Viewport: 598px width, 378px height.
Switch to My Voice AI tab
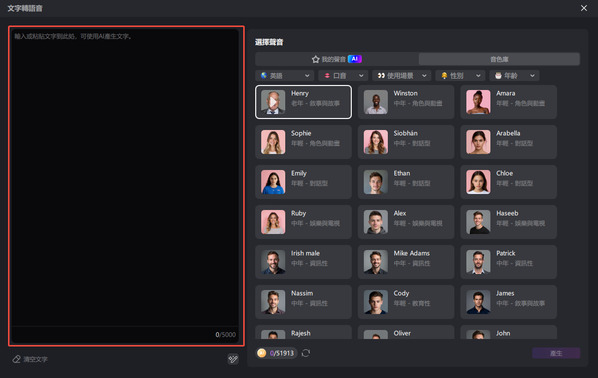337,59
